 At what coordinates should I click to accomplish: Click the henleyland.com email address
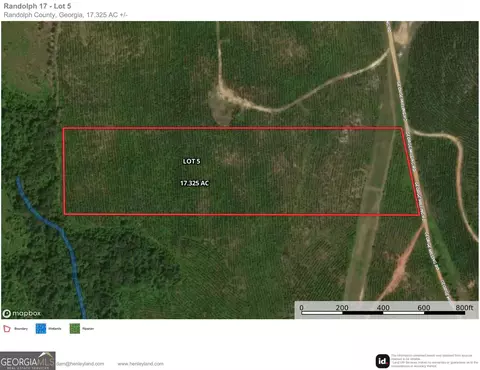[x=80, y=364]
